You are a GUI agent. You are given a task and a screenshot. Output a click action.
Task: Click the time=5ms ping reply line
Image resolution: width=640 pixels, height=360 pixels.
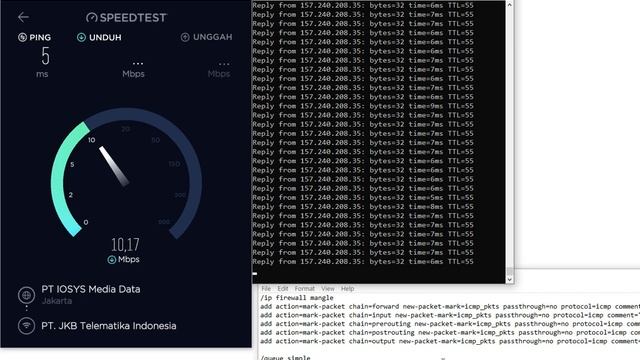coord(363,198)
